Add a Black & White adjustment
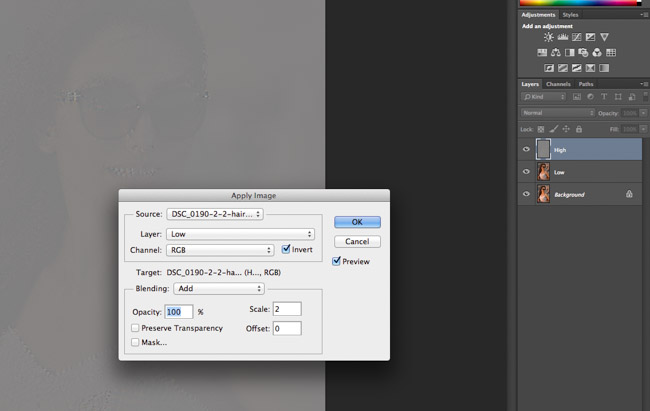The image size is (650, 411). pos(570,53)
